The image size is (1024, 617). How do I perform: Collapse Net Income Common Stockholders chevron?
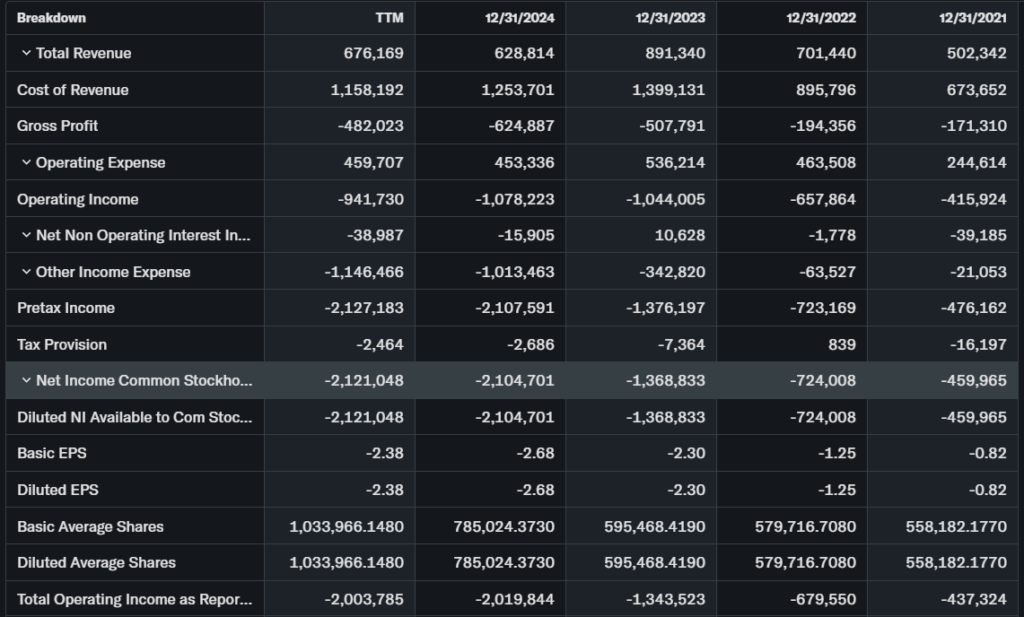point(26,380)
